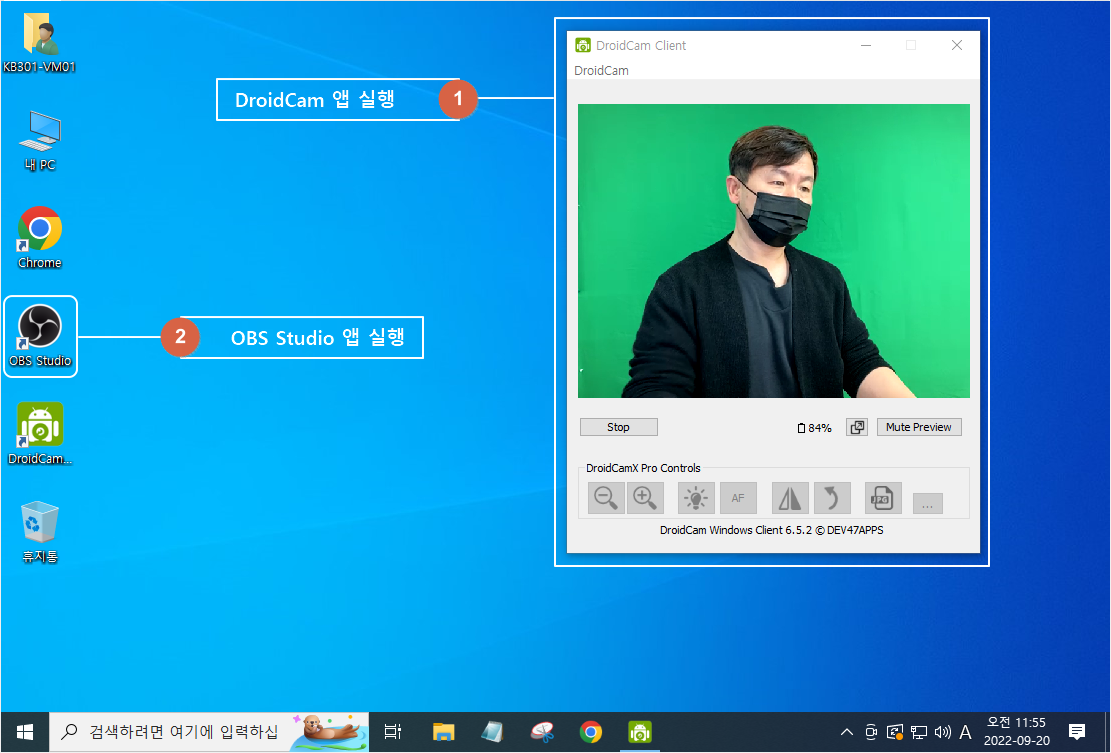Launch DroidCam from the taskbar
This screenshot has width=1111, height=753.
(x=639, y=731)
